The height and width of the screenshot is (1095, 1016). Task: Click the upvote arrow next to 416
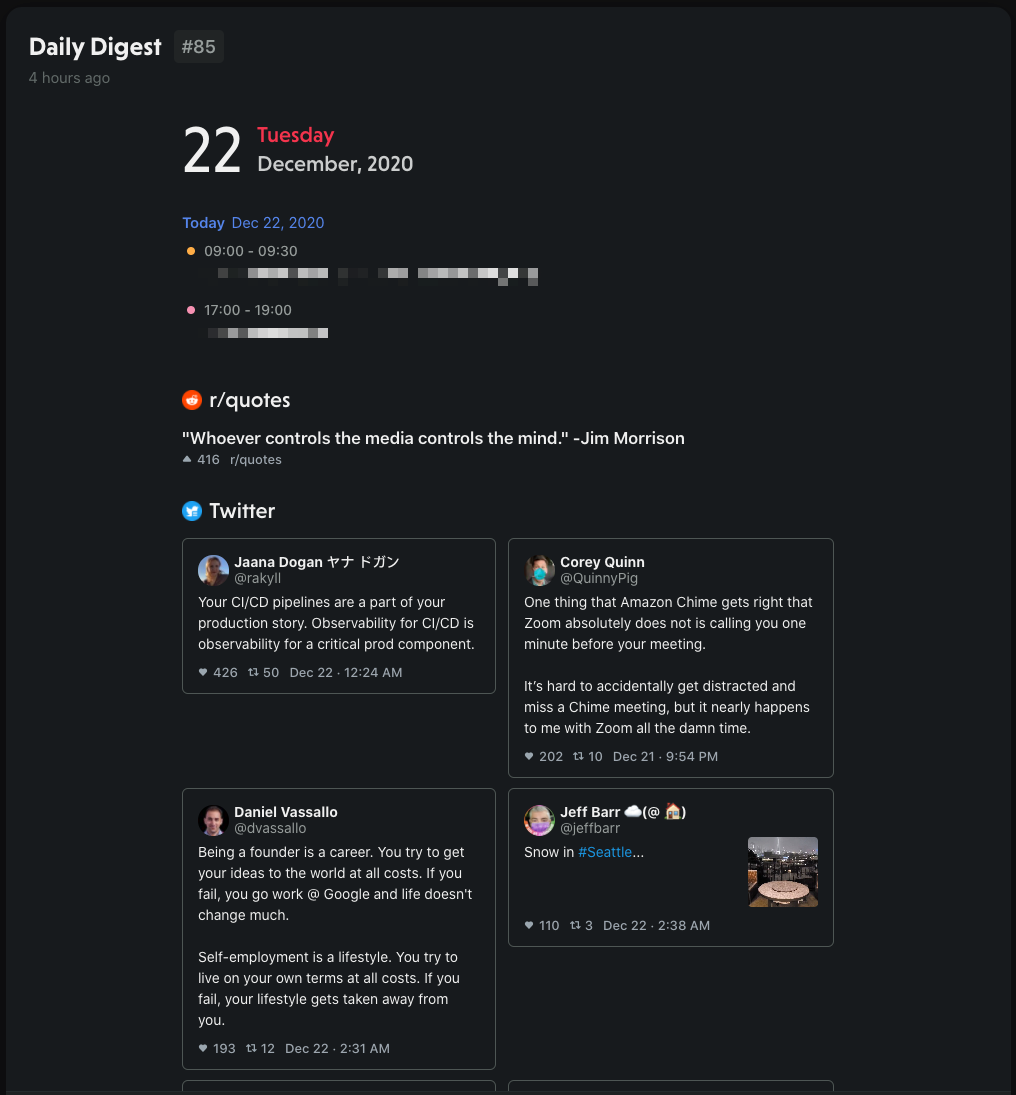point(187,460)
